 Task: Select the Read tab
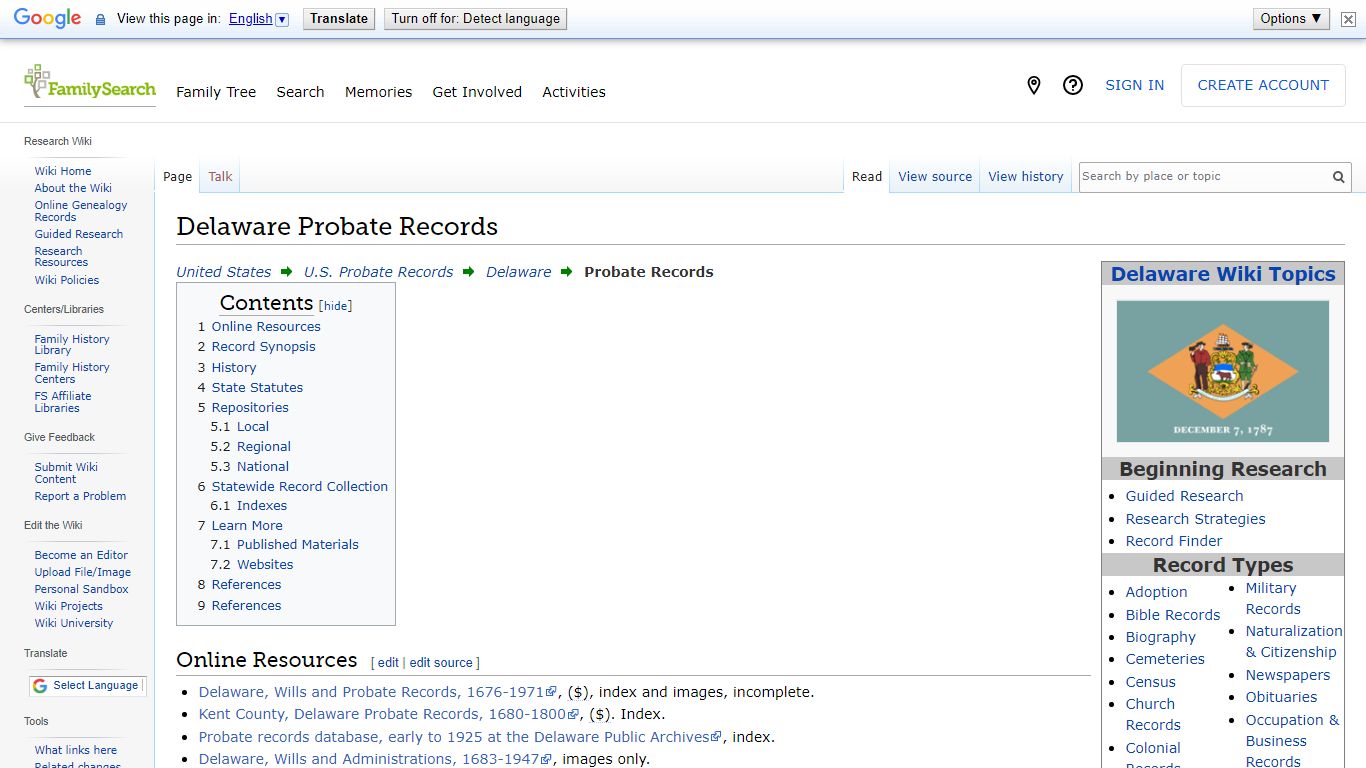[x=867, y=177]
